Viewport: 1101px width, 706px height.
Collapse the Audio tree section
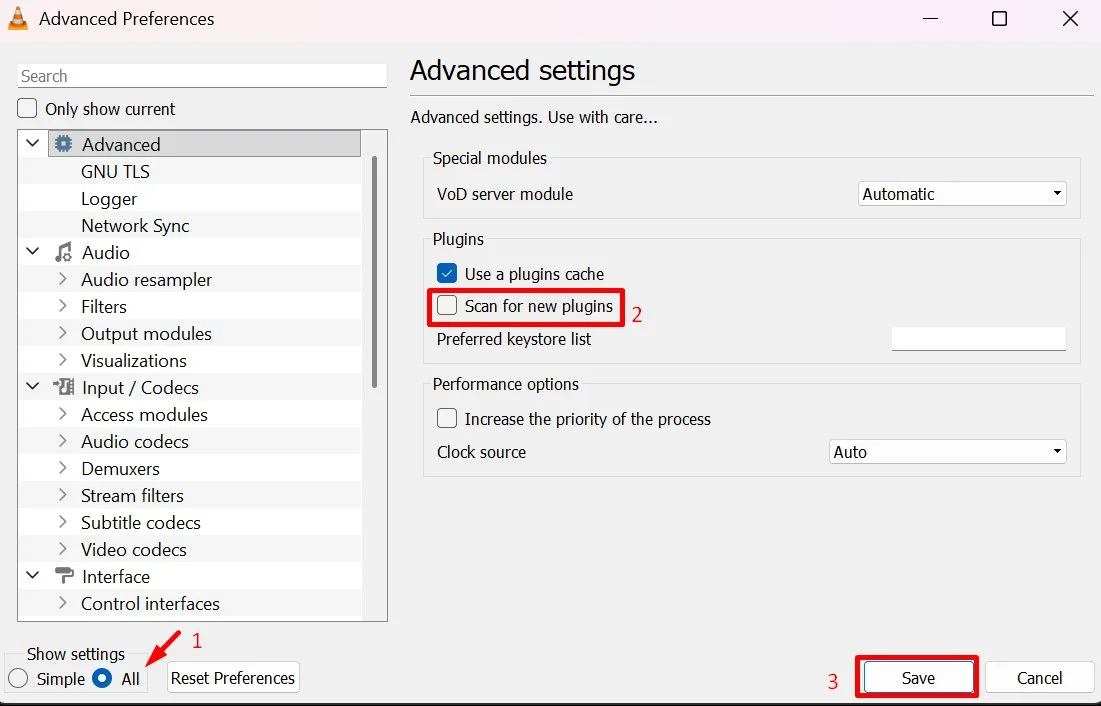[x=32, y=251]
